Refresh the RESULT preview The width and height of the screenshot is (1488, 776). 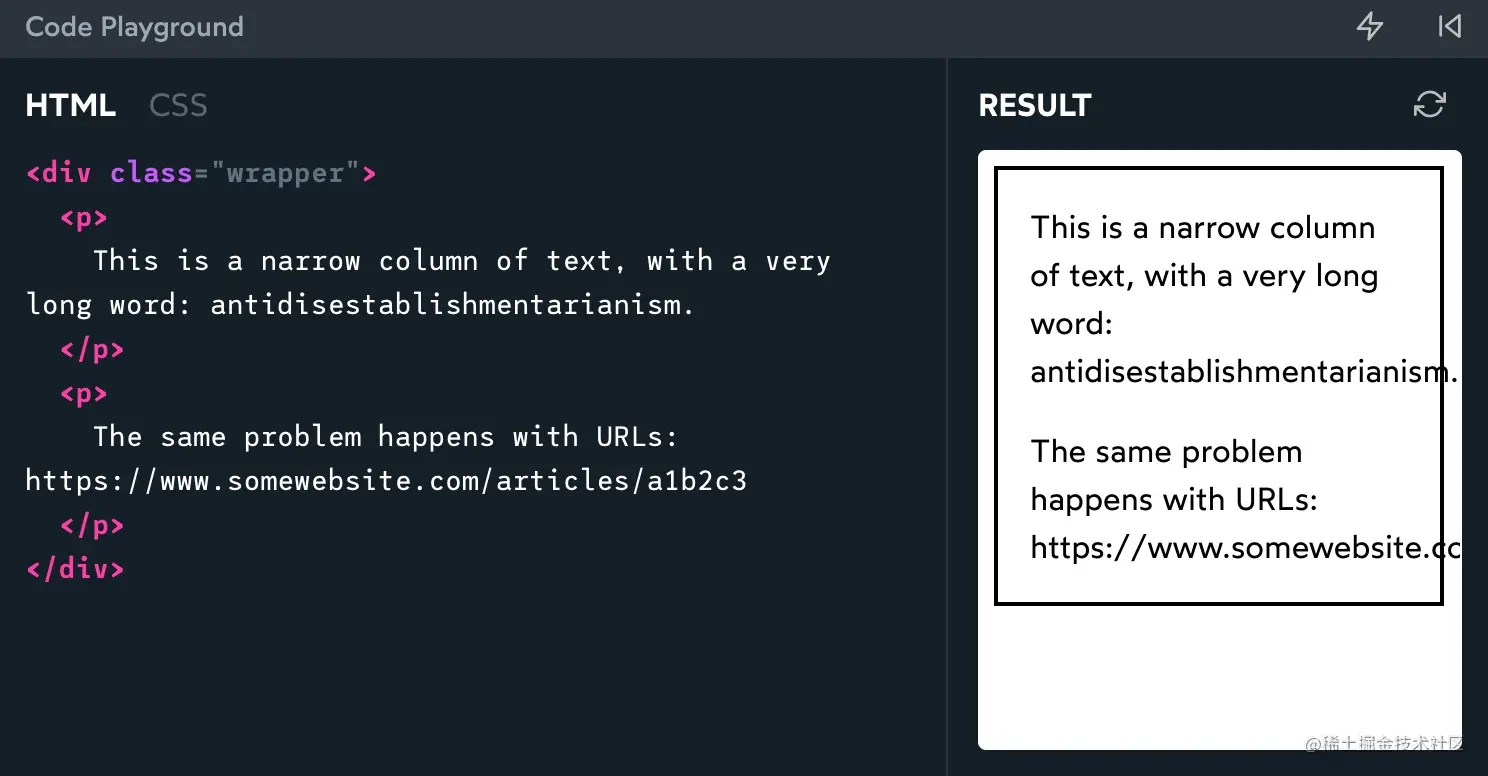pos(1429,104)
